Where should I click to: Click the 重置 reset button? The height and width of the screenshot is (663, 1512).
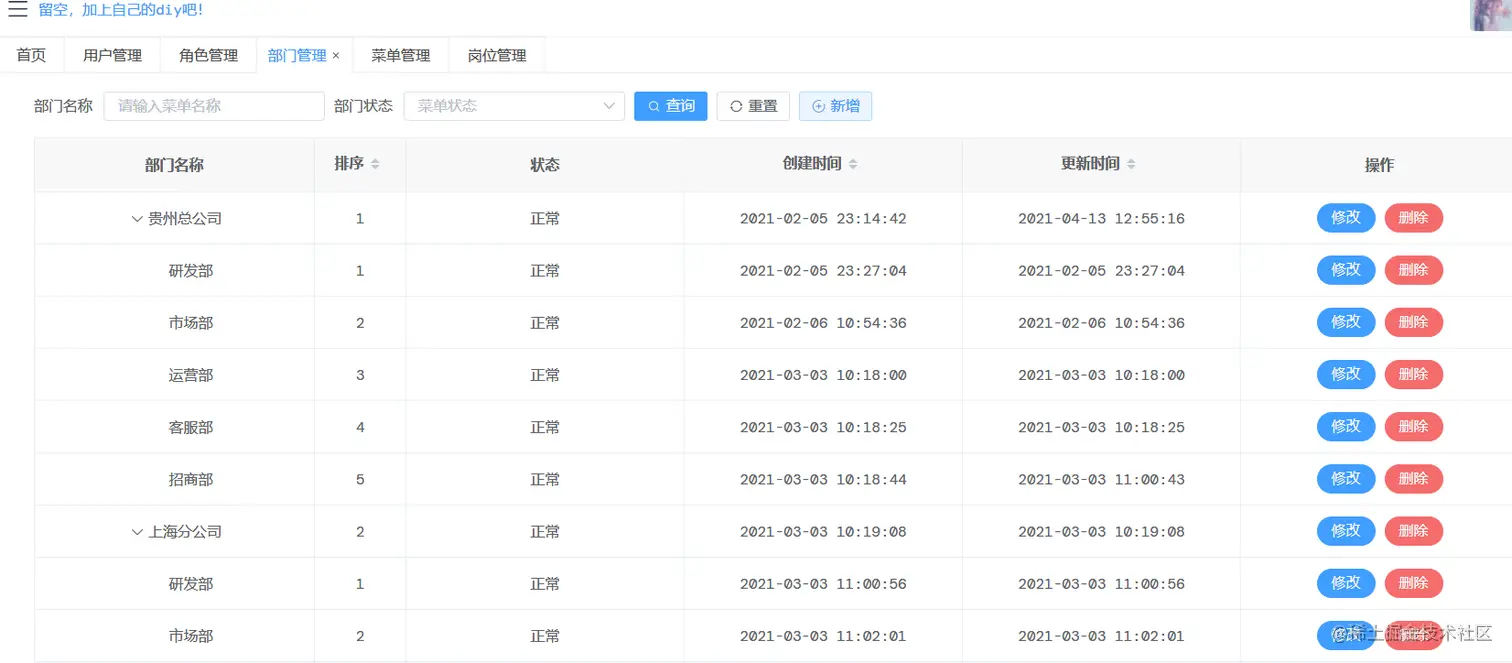[x=753, y=106]
